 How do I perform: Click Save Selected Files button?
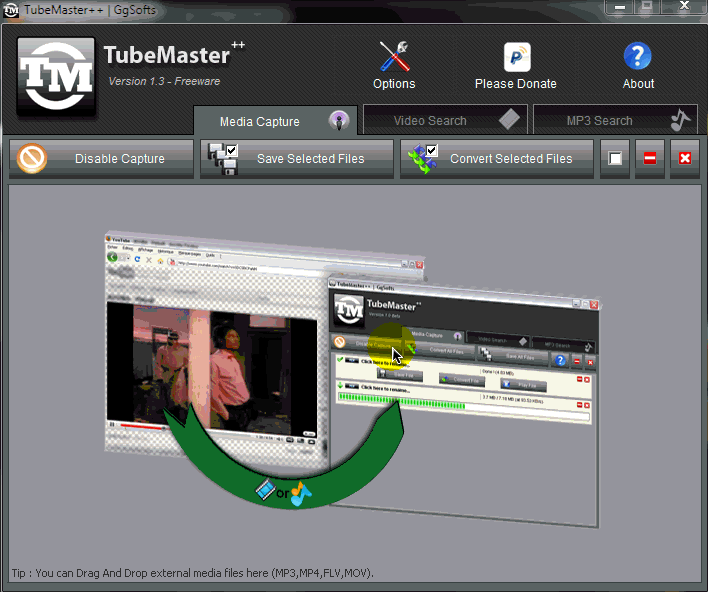(297, 158)
